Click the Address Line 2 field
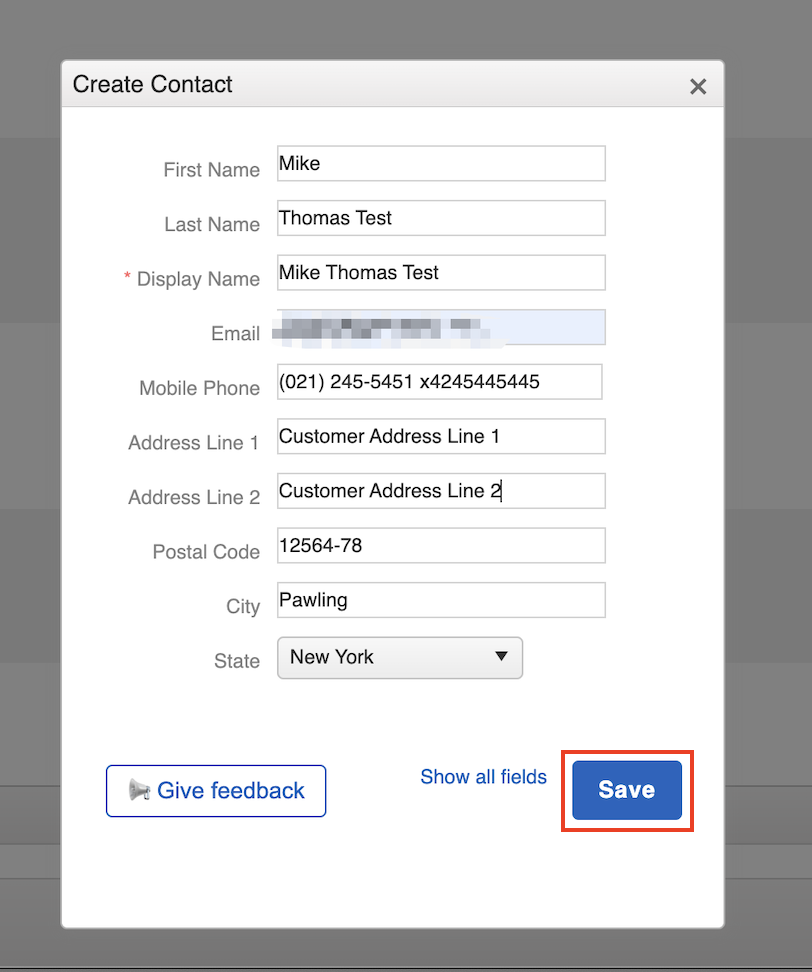 (440, 491)
